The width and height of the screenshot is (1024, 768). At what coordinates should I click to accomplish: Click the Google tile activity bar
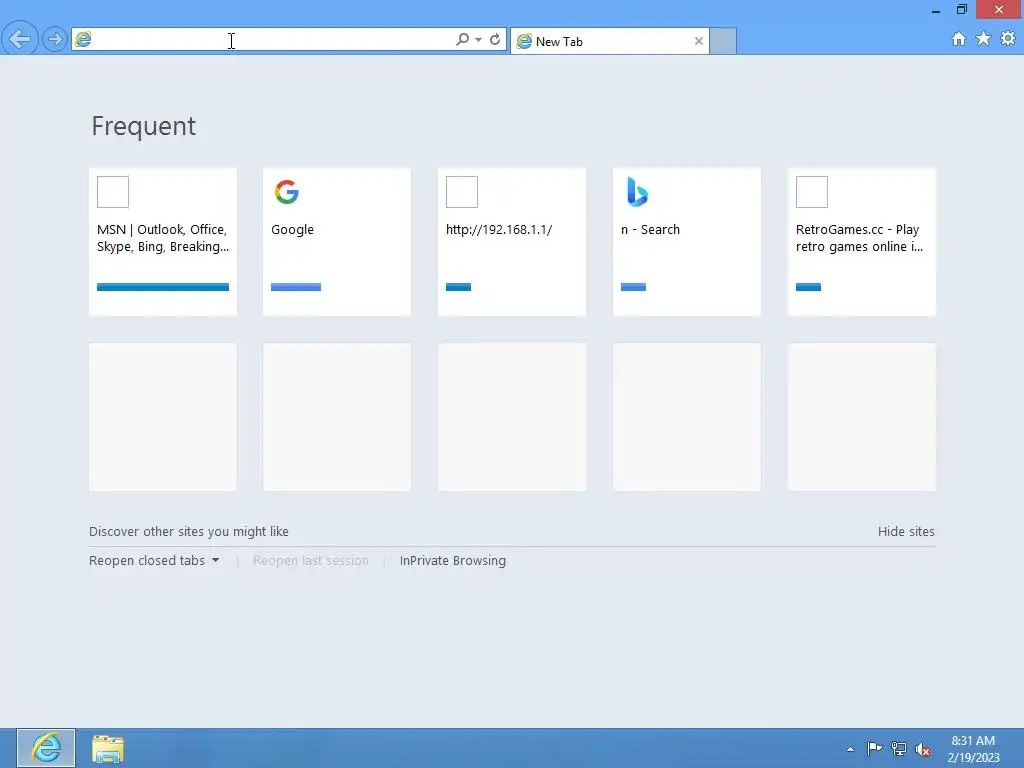(x=296, y=287)
